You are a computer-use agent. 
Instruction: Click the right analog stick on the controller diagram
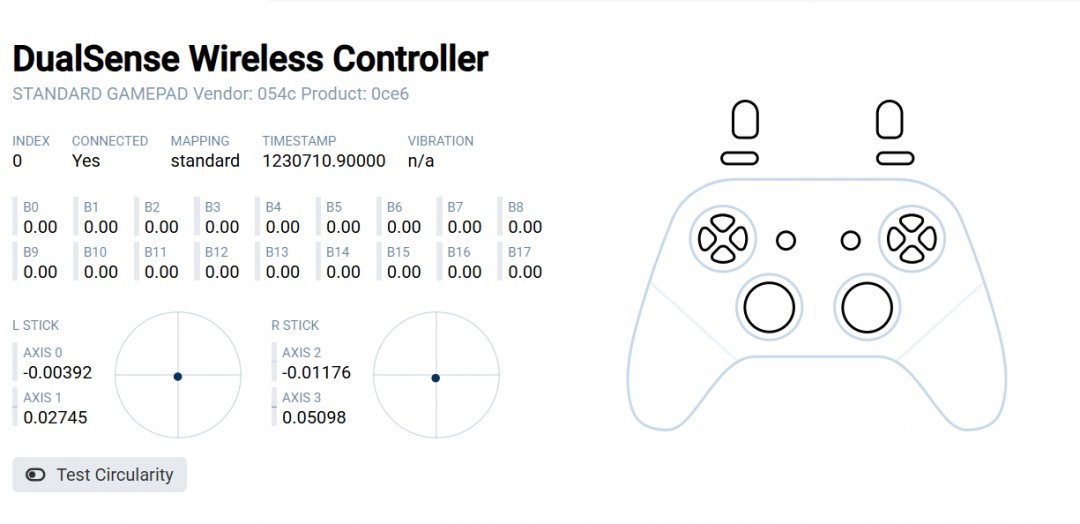[x=866, y=307]
